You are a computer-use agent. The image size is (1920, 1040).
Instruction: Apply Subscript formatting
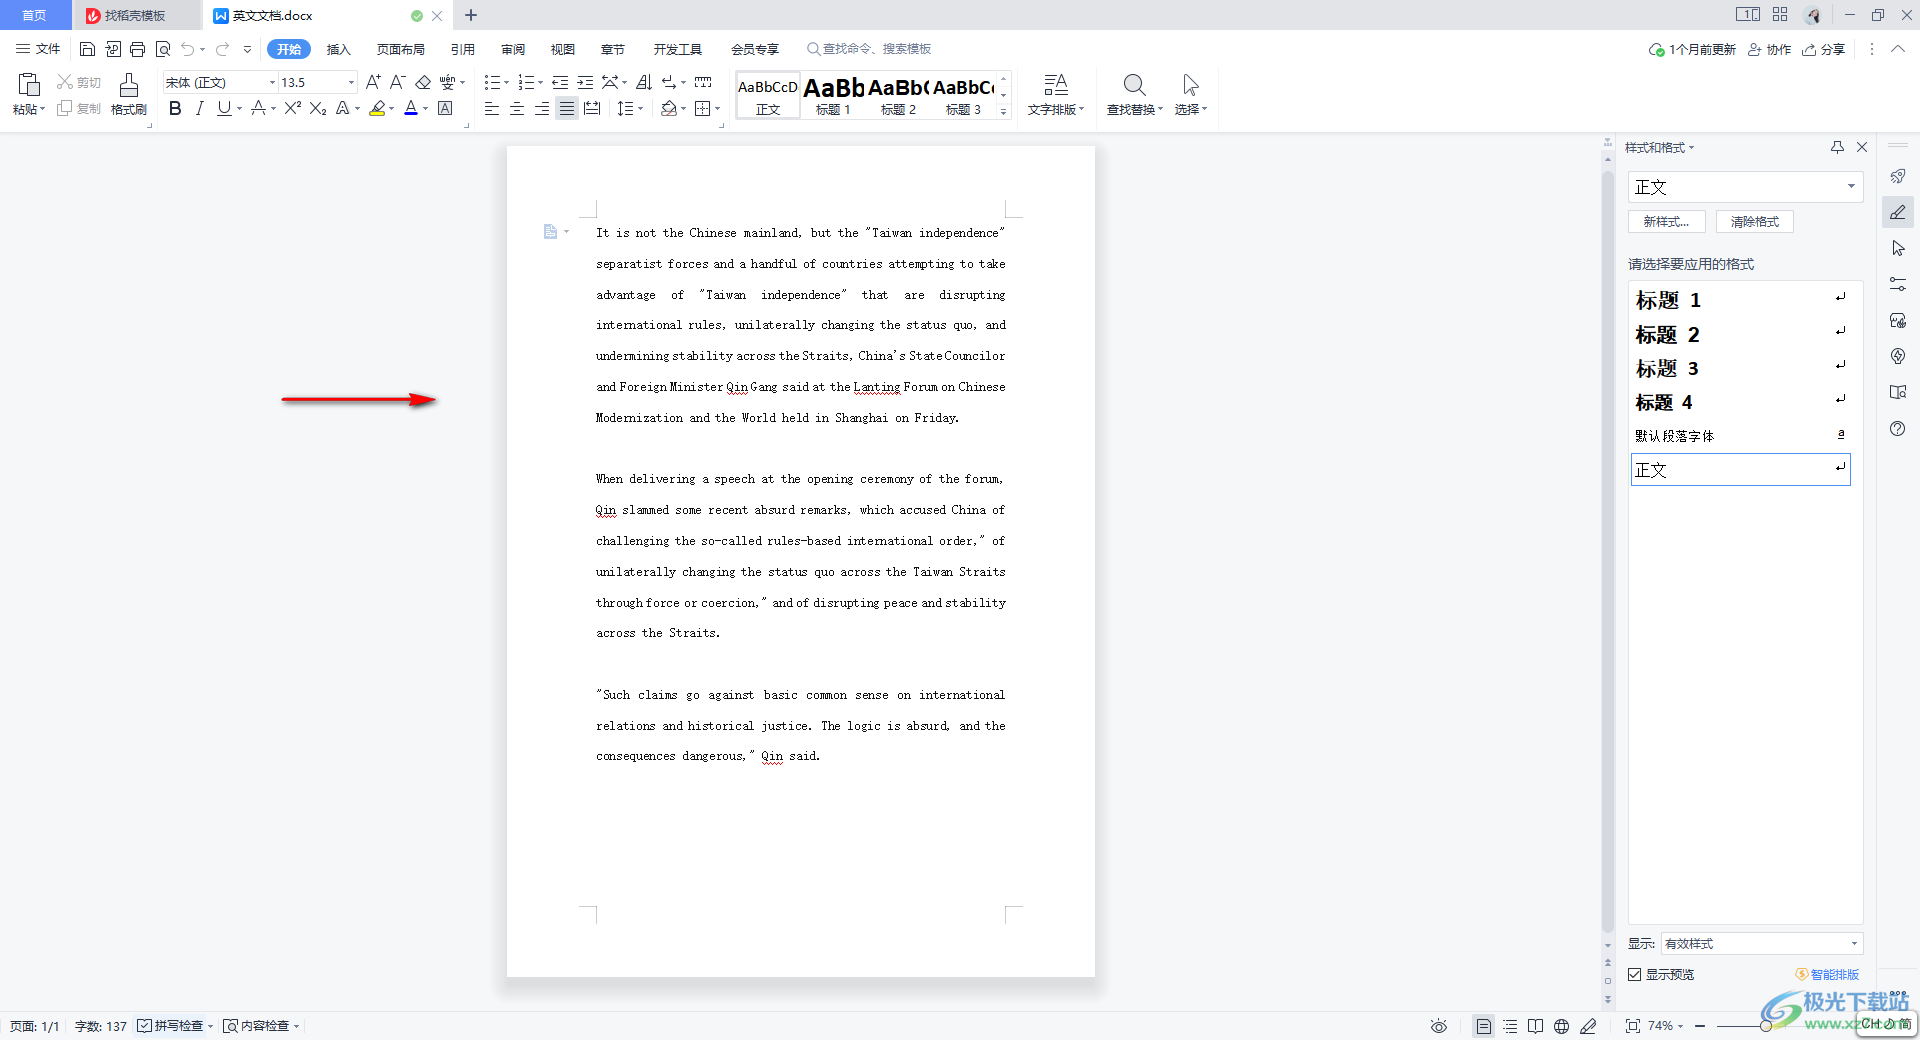(x=318, y=108)
